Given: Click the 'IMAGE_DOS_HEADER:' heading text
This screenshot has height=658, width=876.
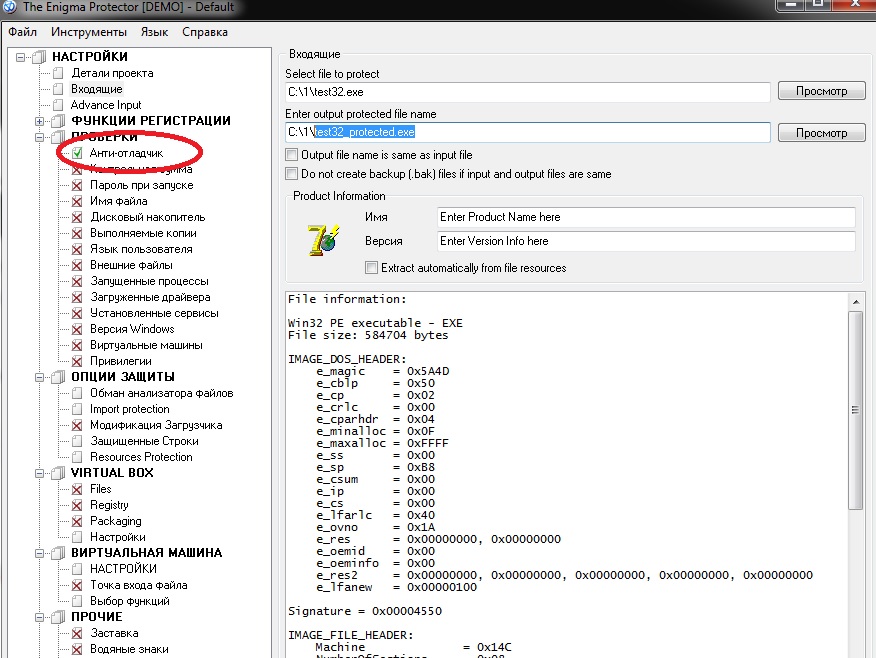Looking at the screenshot, I should coord(347,359).
